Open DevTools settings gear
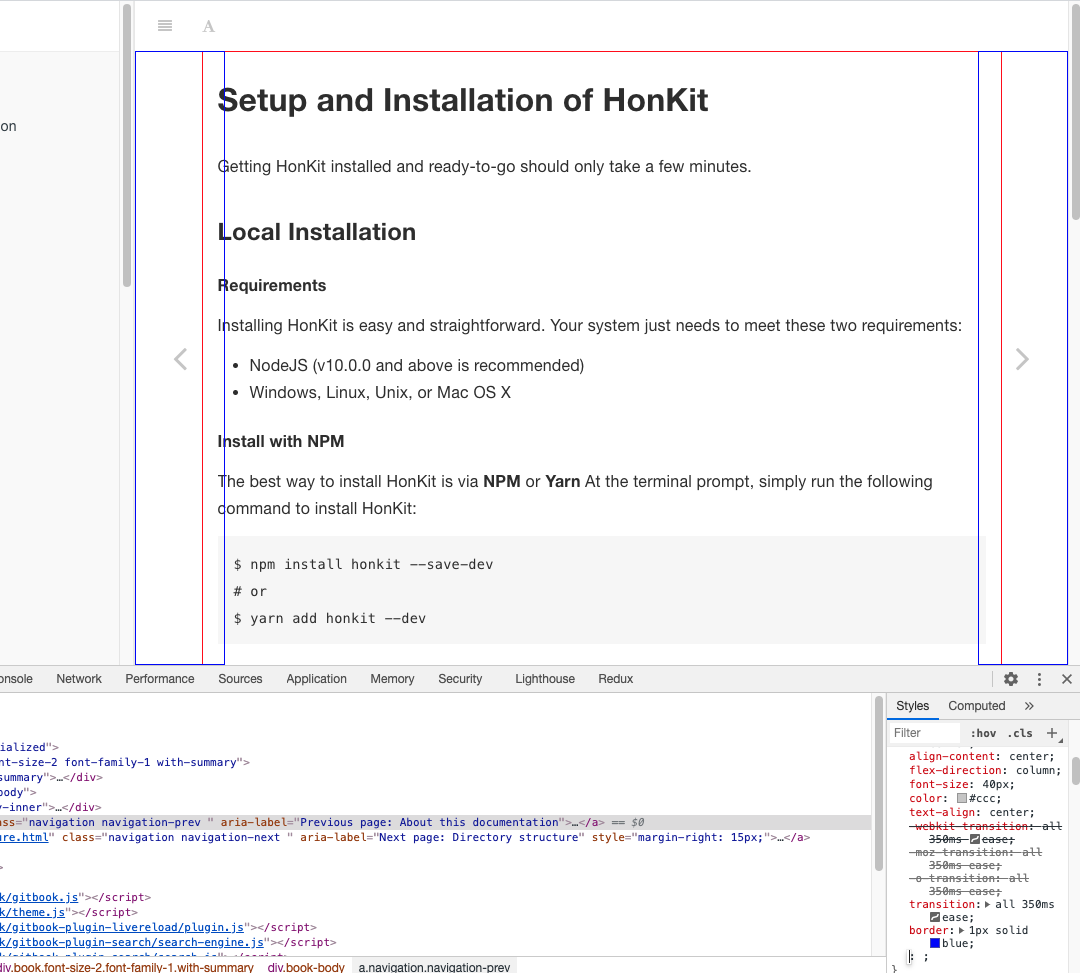 [1010, 679]
